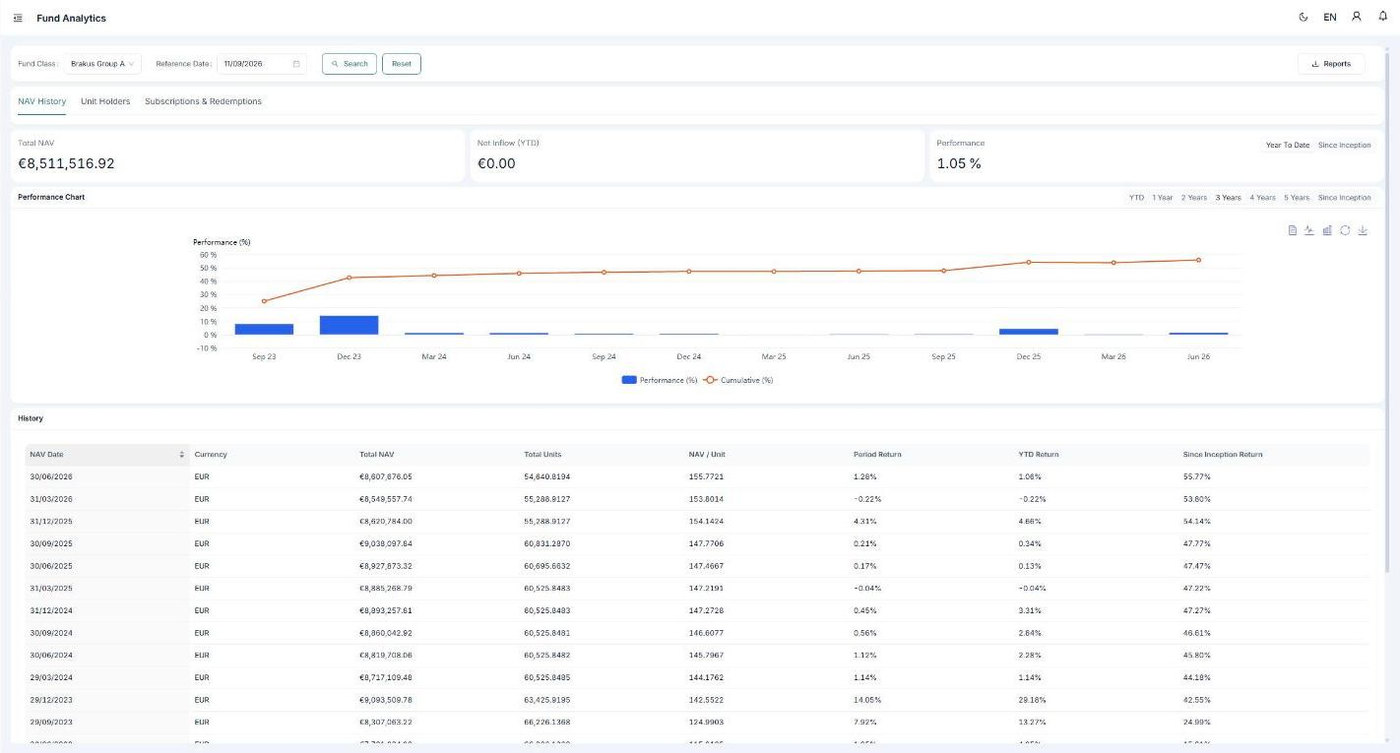Open notifications bell icon
Screen dimensions: 1400x753
pos(1383,17)
